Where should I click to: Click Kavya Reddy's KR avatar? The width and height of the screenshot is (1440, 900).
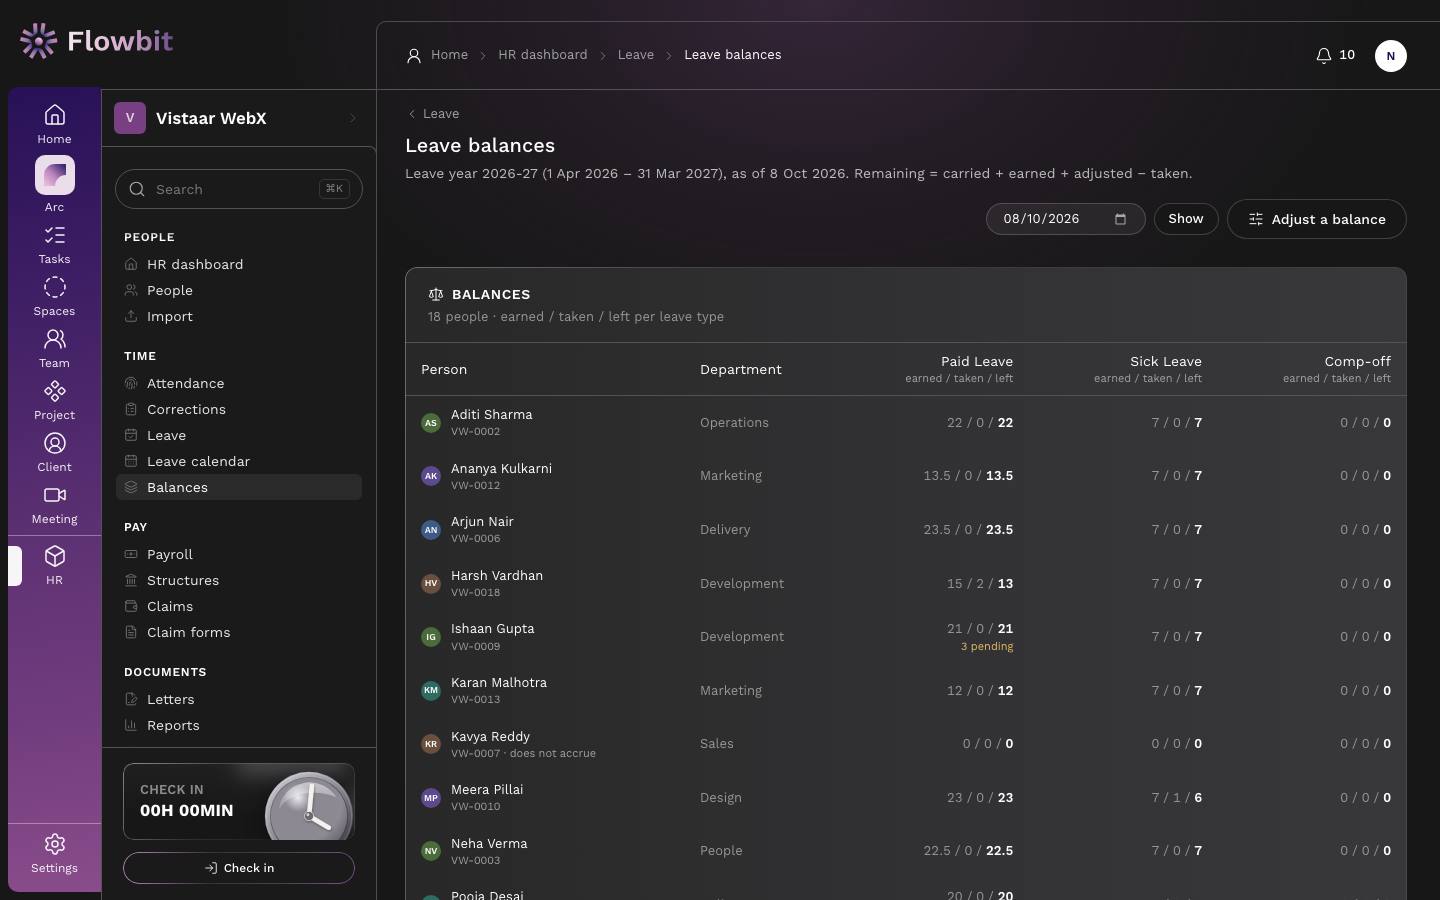point(431,744)
